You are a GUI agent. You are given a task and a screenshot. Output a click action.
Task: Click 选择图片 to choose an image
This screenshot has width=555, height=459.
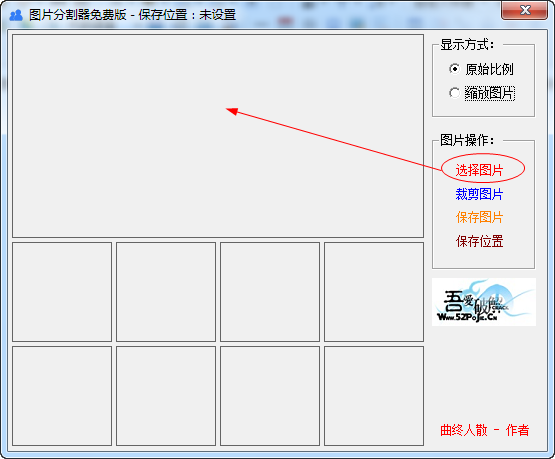pos(479,170)
